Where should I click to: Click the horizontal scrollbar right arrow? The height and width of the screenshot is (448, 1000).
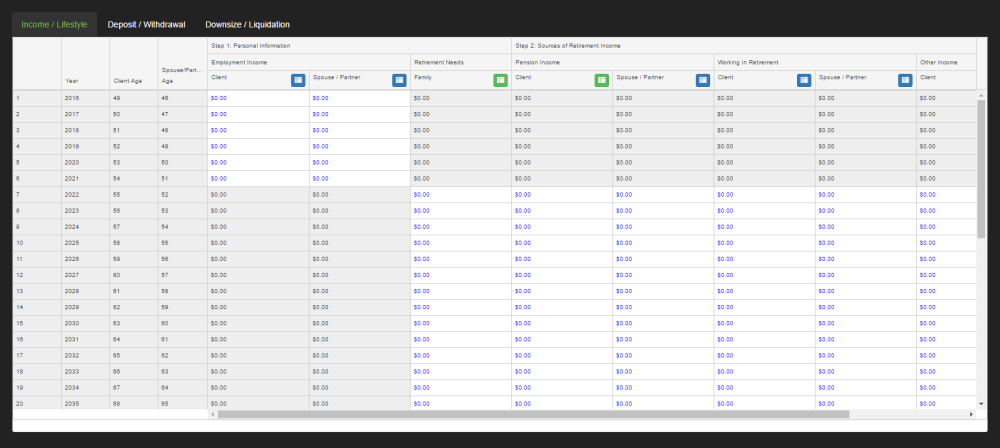point(972,414)
